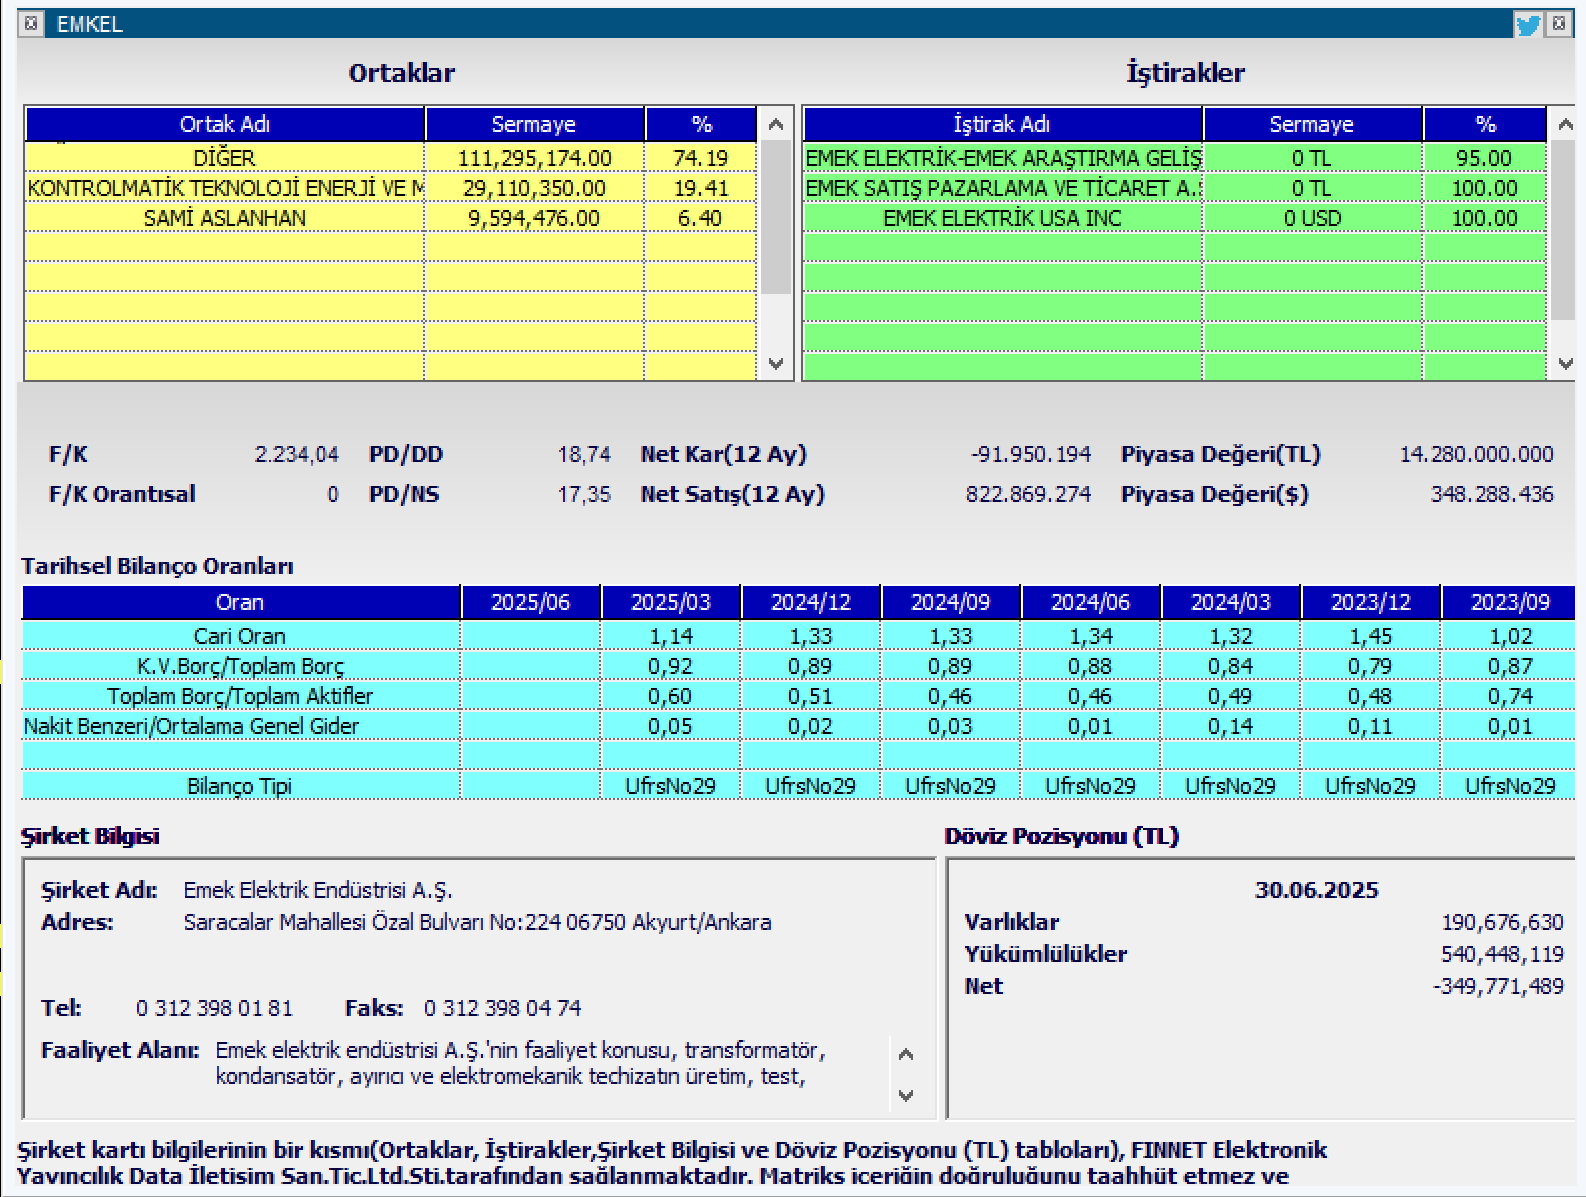The height and width of the screenshot is (1197, 1586).
Task: Select EMEK ELEKTRİK USA INC row
Action: coord(1175,218)
